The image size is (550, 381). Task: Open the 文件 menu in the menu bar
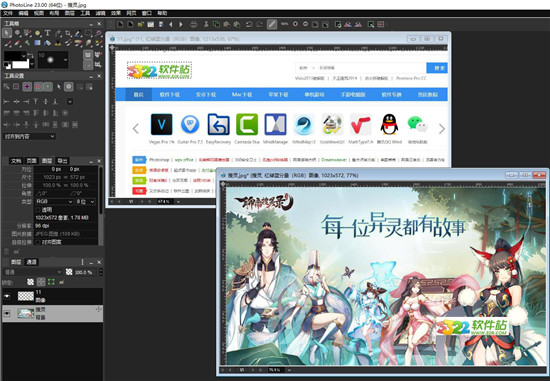[8, 13]
